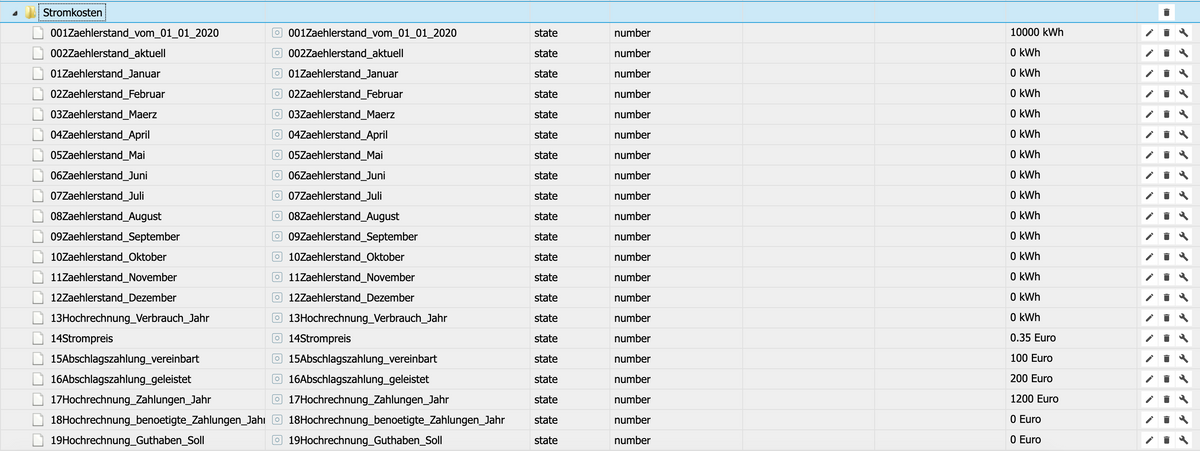Open wrench settings for 17Hochrechnung_Zahlungen_Jahr
This screenshot has height=451, width=1200.
pyautogui.click(x=1183, y=399)
